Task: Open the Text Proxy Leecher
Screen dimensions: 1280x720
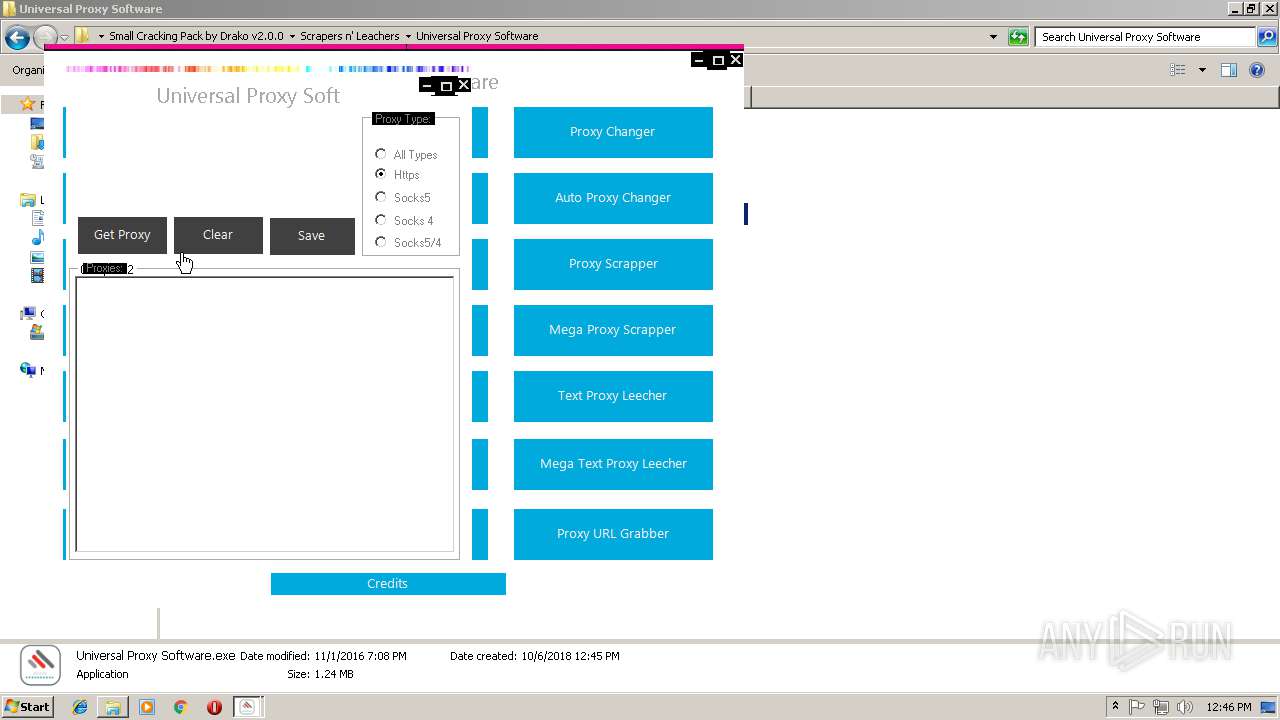Action: [x=613, y=396]
